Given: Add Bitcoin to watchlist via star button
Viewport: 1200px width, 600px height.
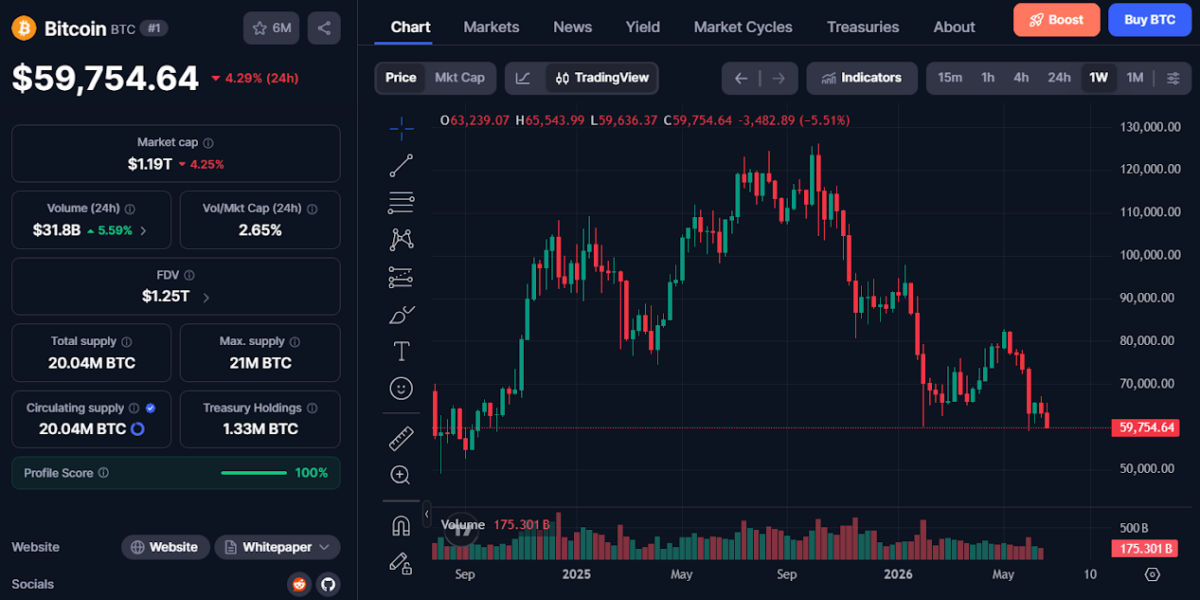Looking at the screenshot, I should pyautogui.click(x=271, y=28).
